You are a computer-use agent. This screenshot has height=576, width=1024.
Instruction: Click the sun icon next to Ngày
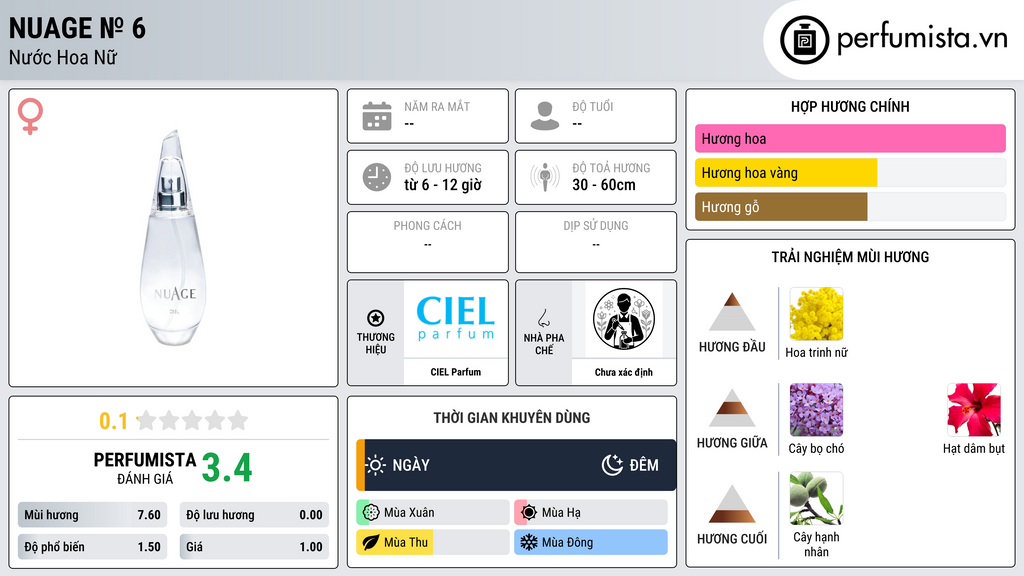(376, 465)
